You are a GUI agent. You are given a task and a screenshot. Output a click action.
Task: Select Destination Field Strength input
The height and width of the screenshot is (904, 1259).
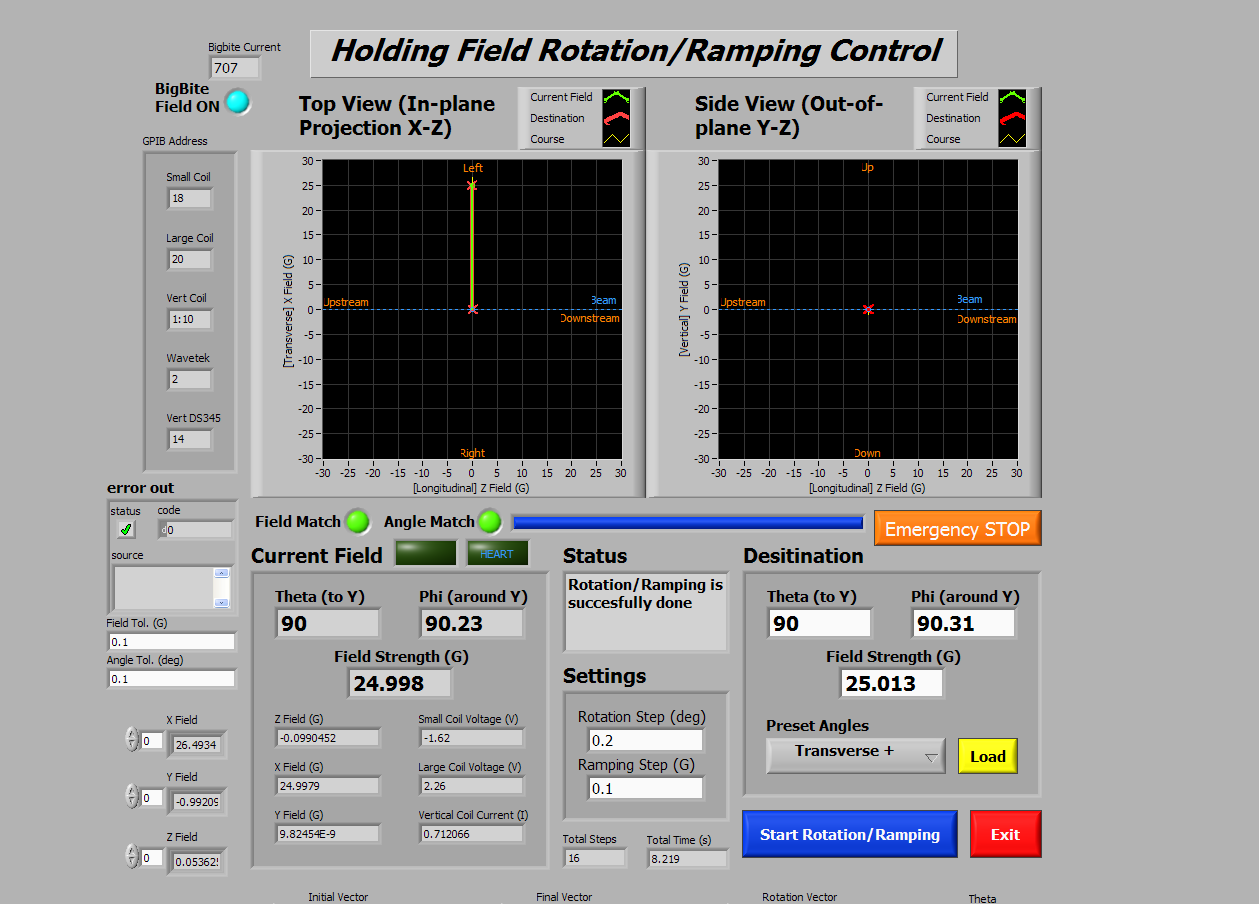[x=892, y=683]
